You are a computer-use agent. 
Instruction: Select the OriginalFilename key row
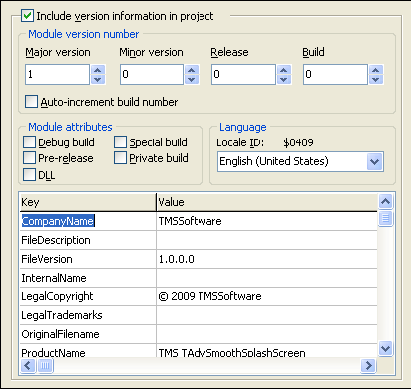point(88,334)
